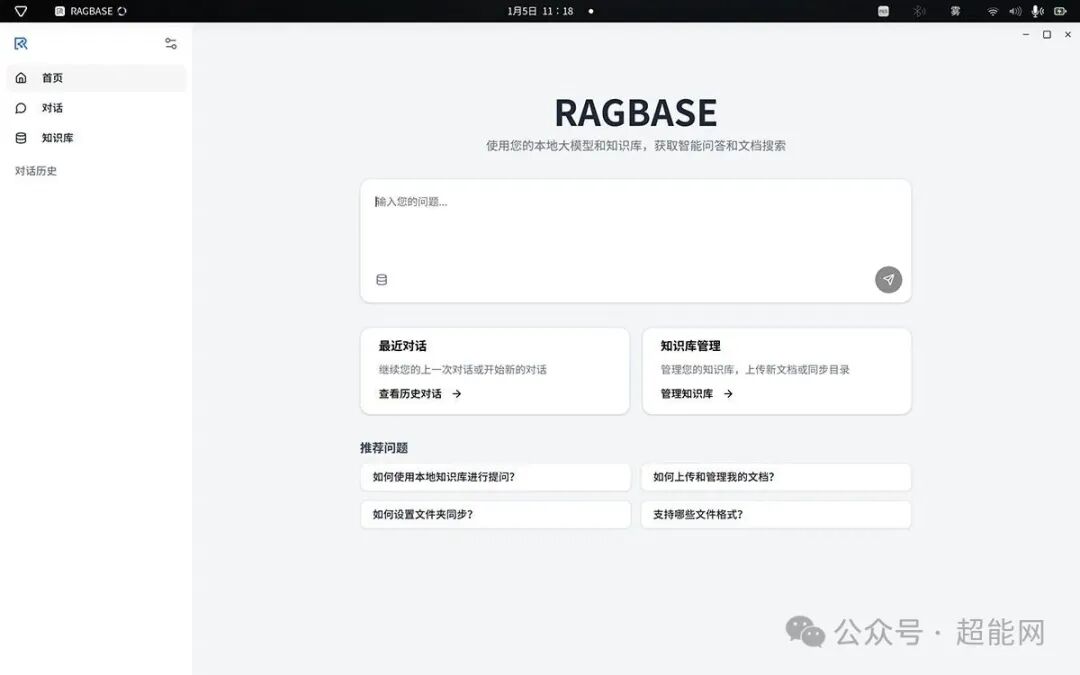1080x675 pixels.
Task: Toggle Bluetooth in the system tray
Action: (x=919, y=11)
